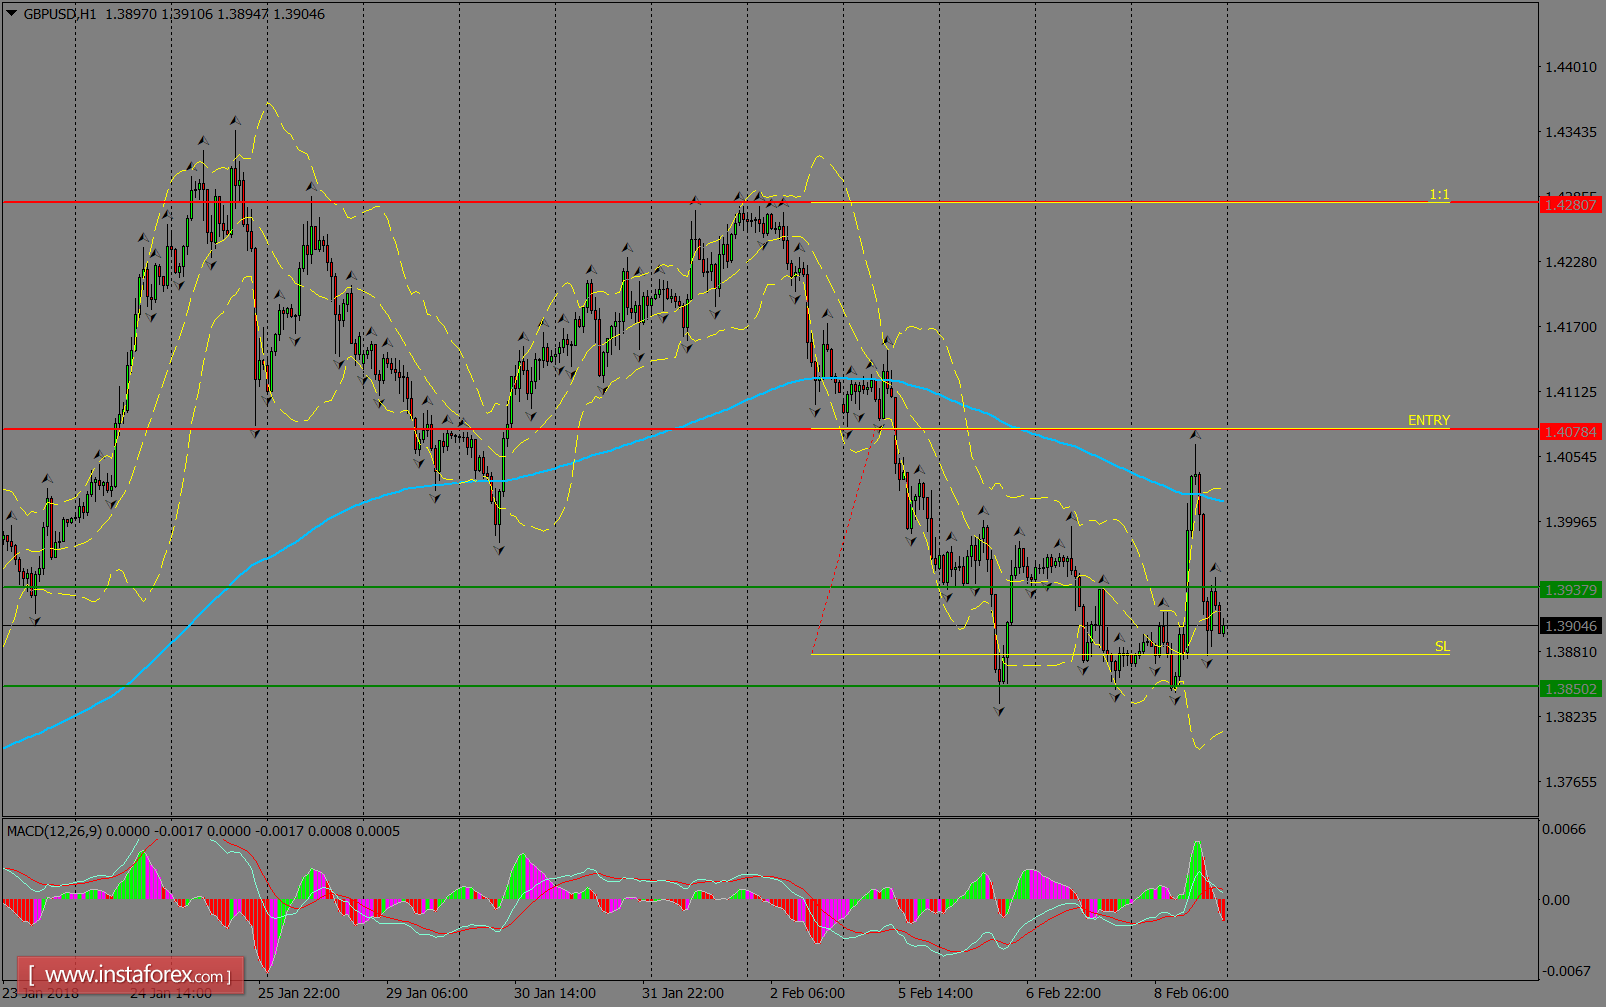Click the black current price tag 1.39046
The width and height of the screenshot is (1606, 1007).
[x=1568, y=626]
